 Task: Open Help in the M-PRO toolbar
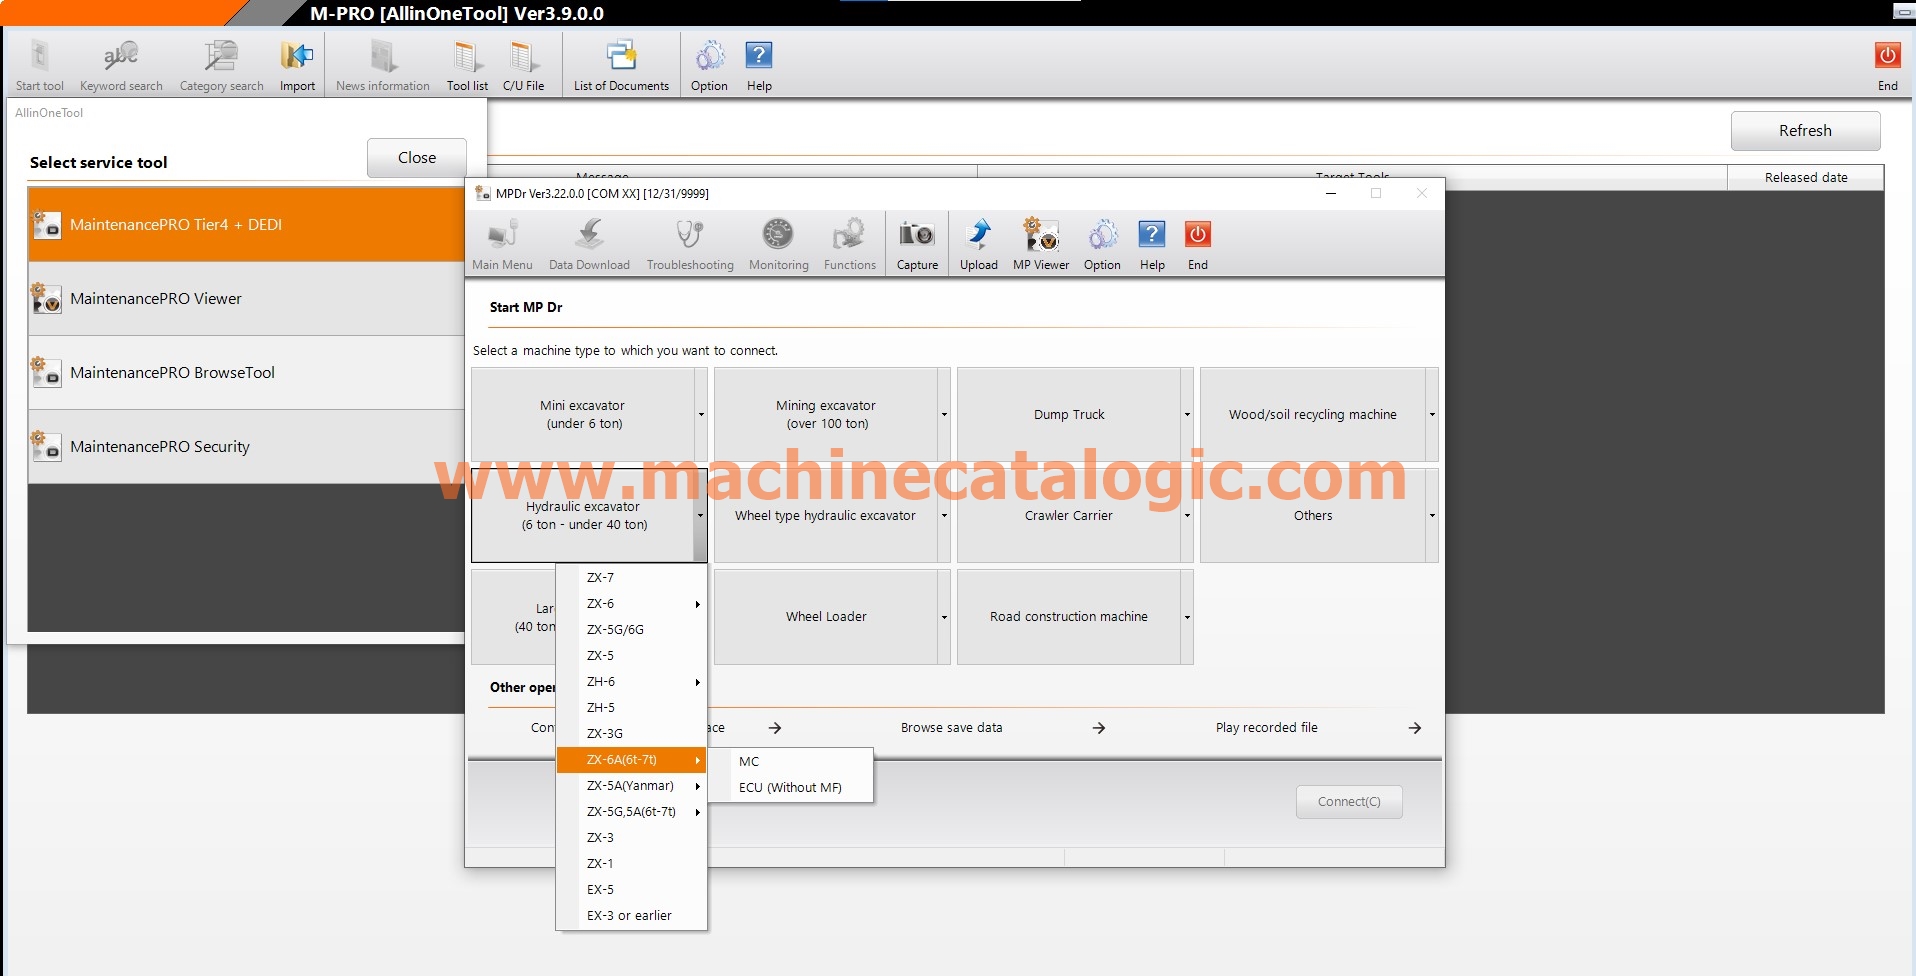(x=759, y=66)
